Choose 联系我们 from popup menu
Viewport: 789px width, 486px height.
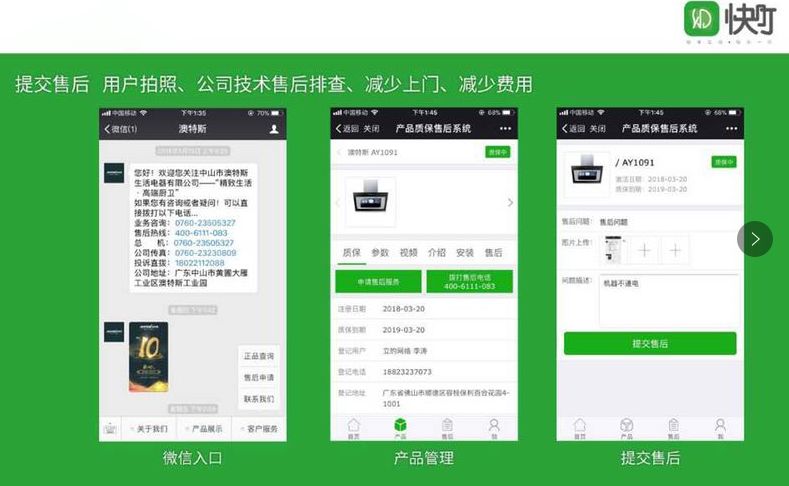point(259,399)
